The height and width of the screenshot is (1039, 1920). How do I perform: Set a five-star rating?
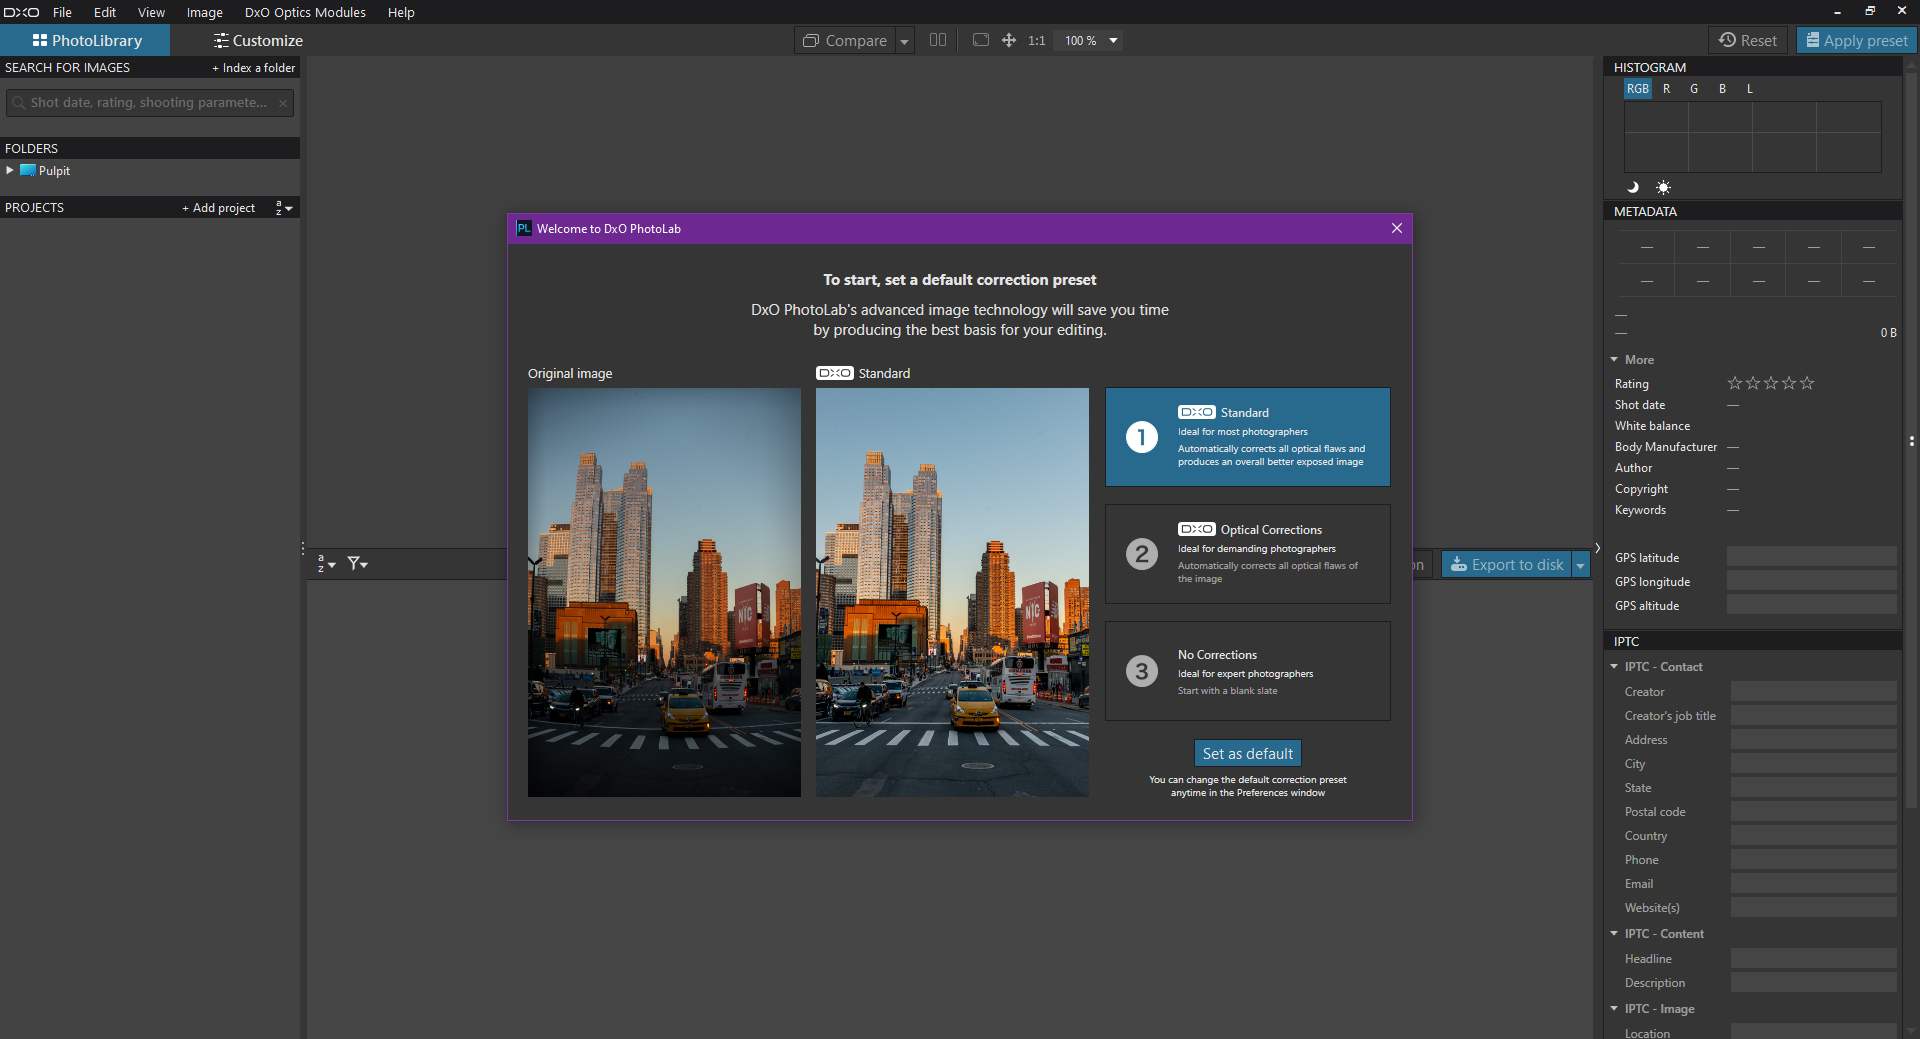[x=1807, y=383]
